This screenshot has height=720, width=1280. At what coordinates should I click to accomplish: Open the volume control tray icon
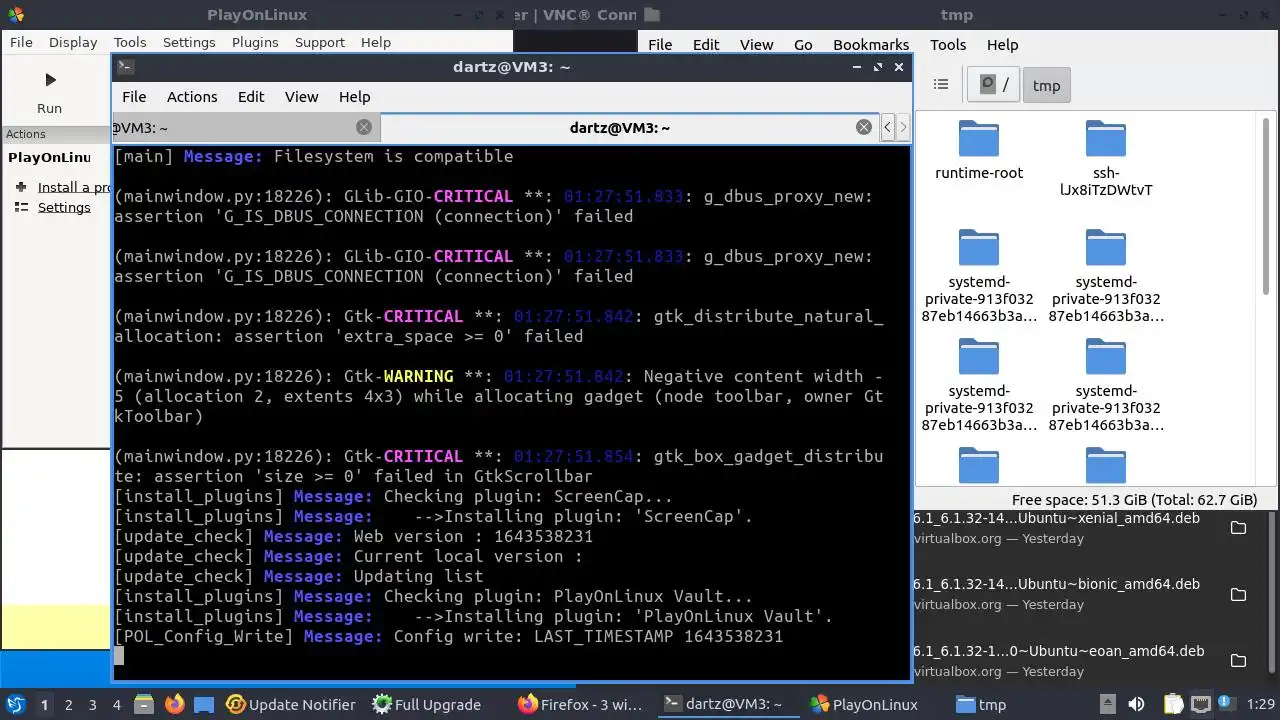(1136, 704)
